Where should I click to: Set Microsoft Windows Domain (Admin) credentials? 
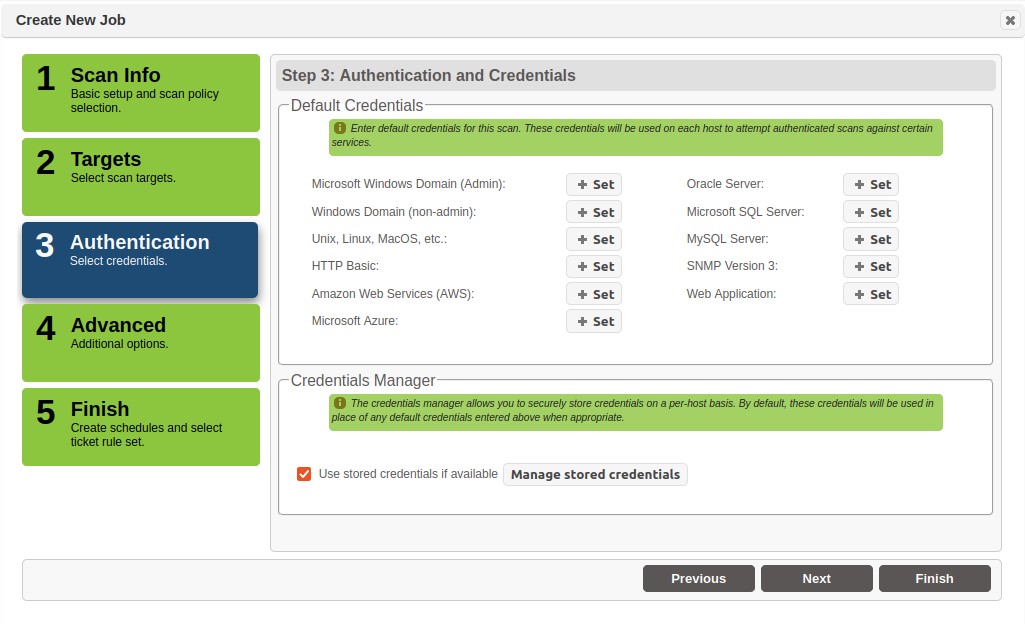click(x=594, y=185)
